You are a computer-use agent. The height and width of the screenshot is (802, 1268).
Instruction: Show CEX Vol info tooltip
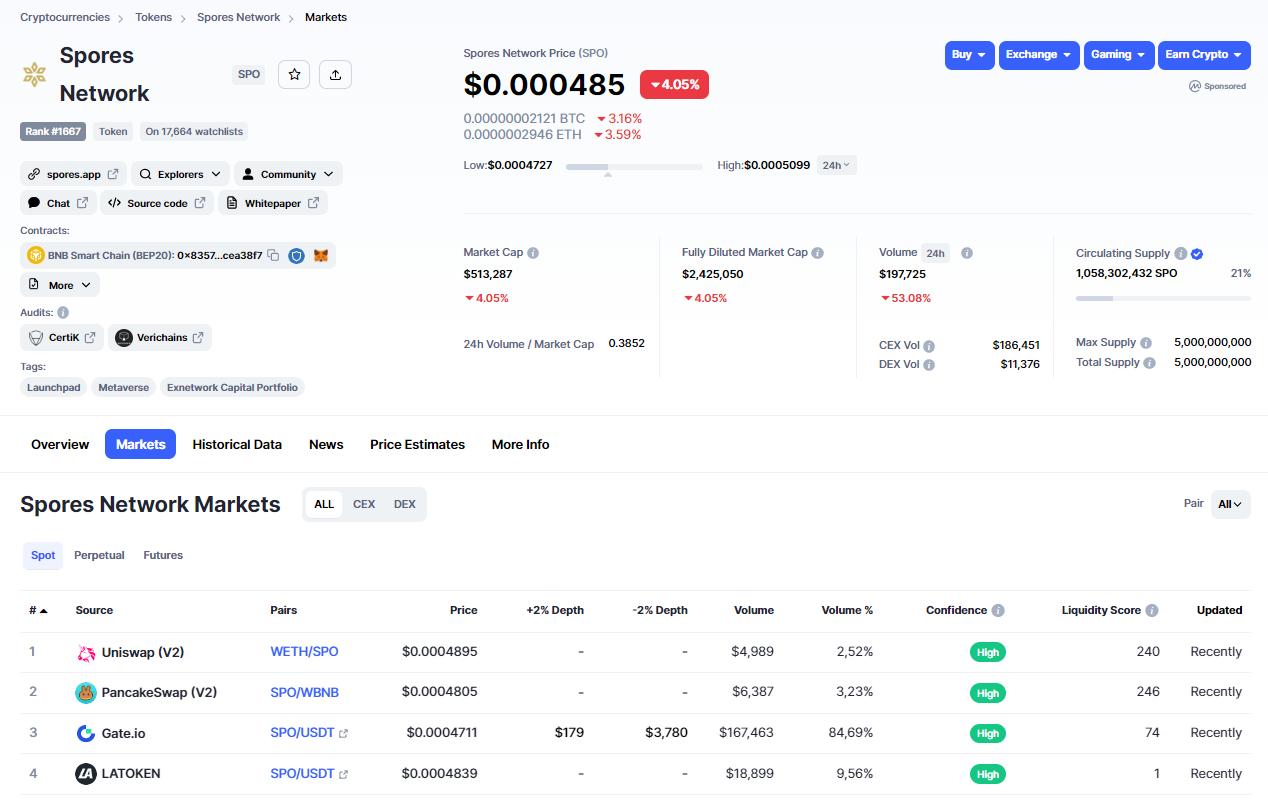929,346
